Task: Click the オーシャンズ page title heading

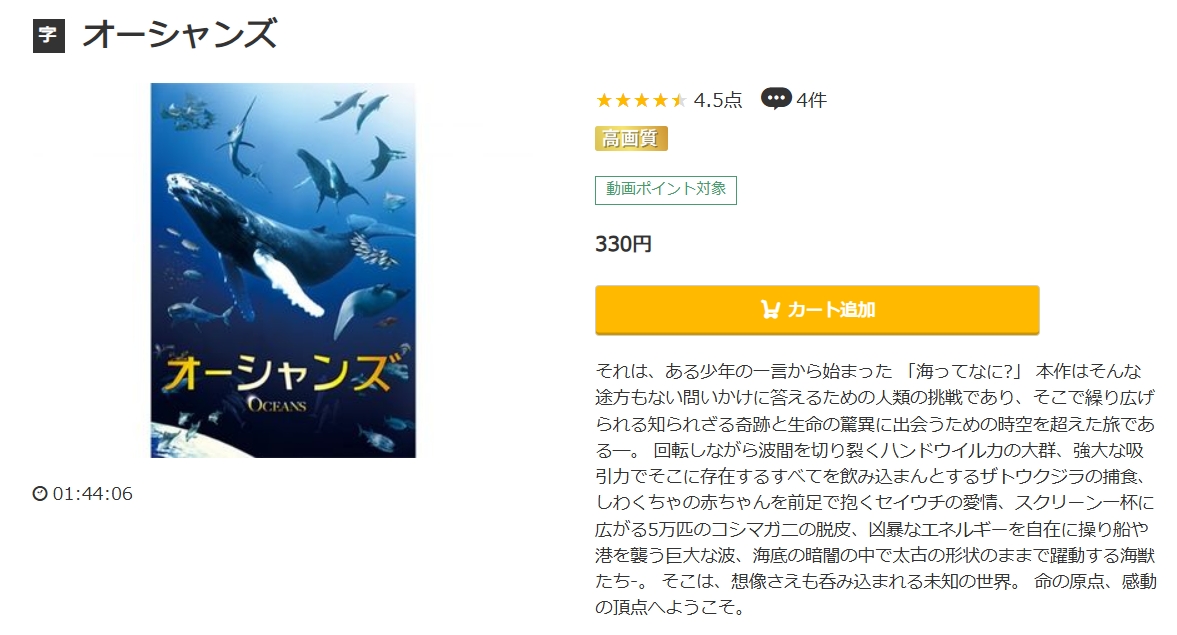Action: point(179,35)
